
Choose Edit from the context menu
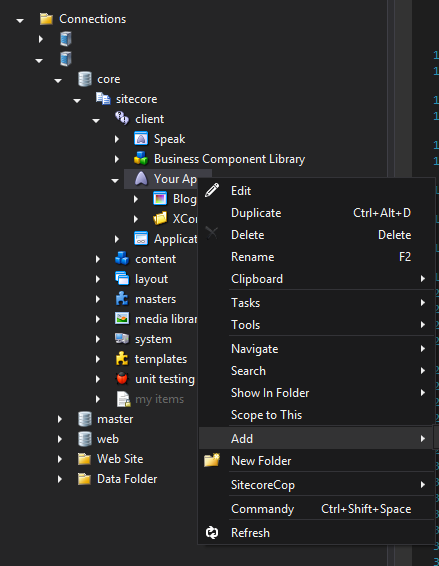316,191
